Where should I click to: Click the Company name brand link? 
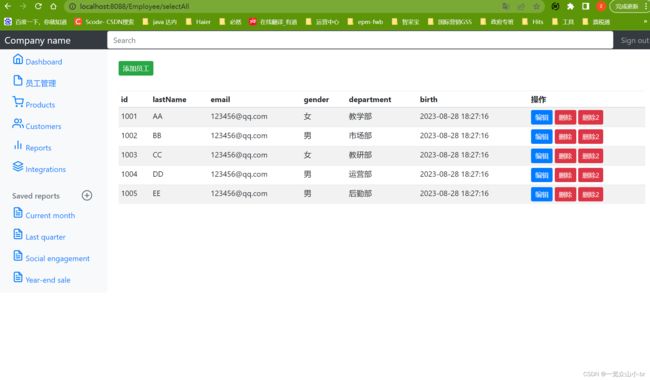tap(37, 41)
